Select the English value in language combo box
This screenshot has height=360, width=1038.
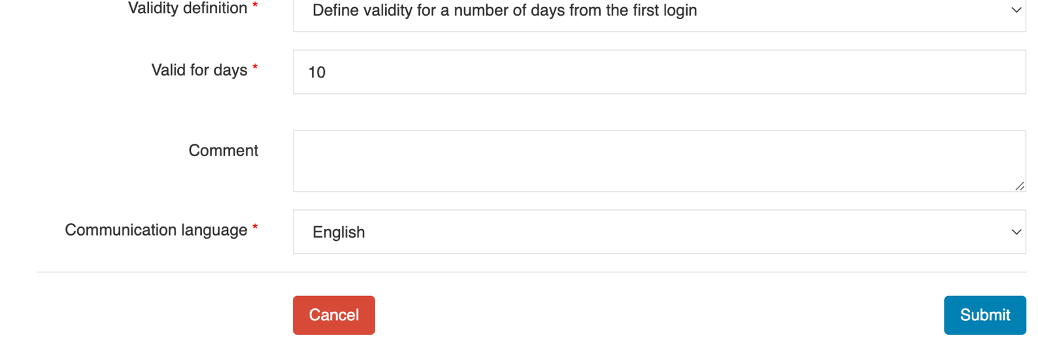(338, 232)
